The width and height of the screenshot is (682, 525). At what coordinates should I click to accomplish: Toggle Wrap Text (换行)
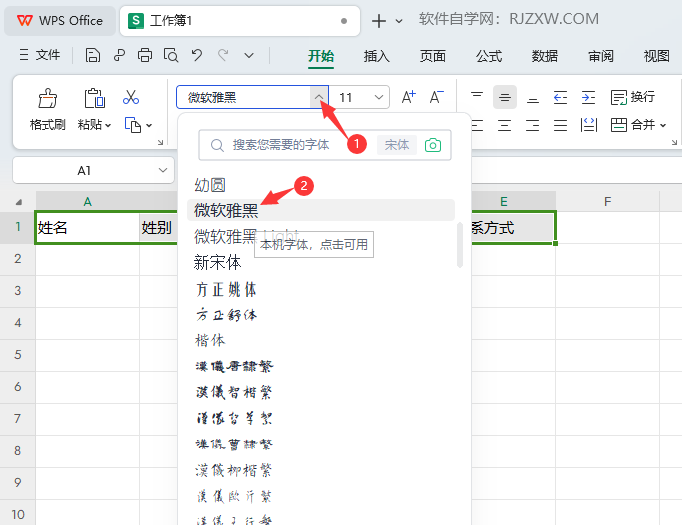click(x=633, y=97)
